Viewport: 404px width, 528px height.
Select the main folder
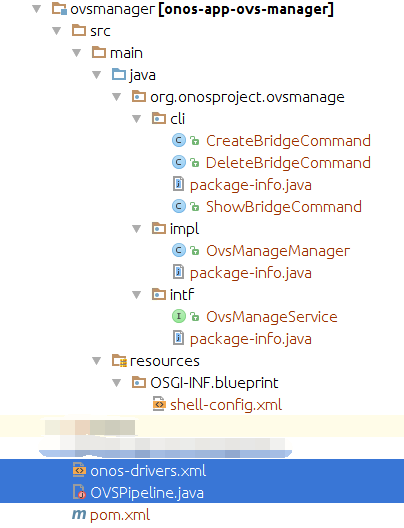pos(126,53)
